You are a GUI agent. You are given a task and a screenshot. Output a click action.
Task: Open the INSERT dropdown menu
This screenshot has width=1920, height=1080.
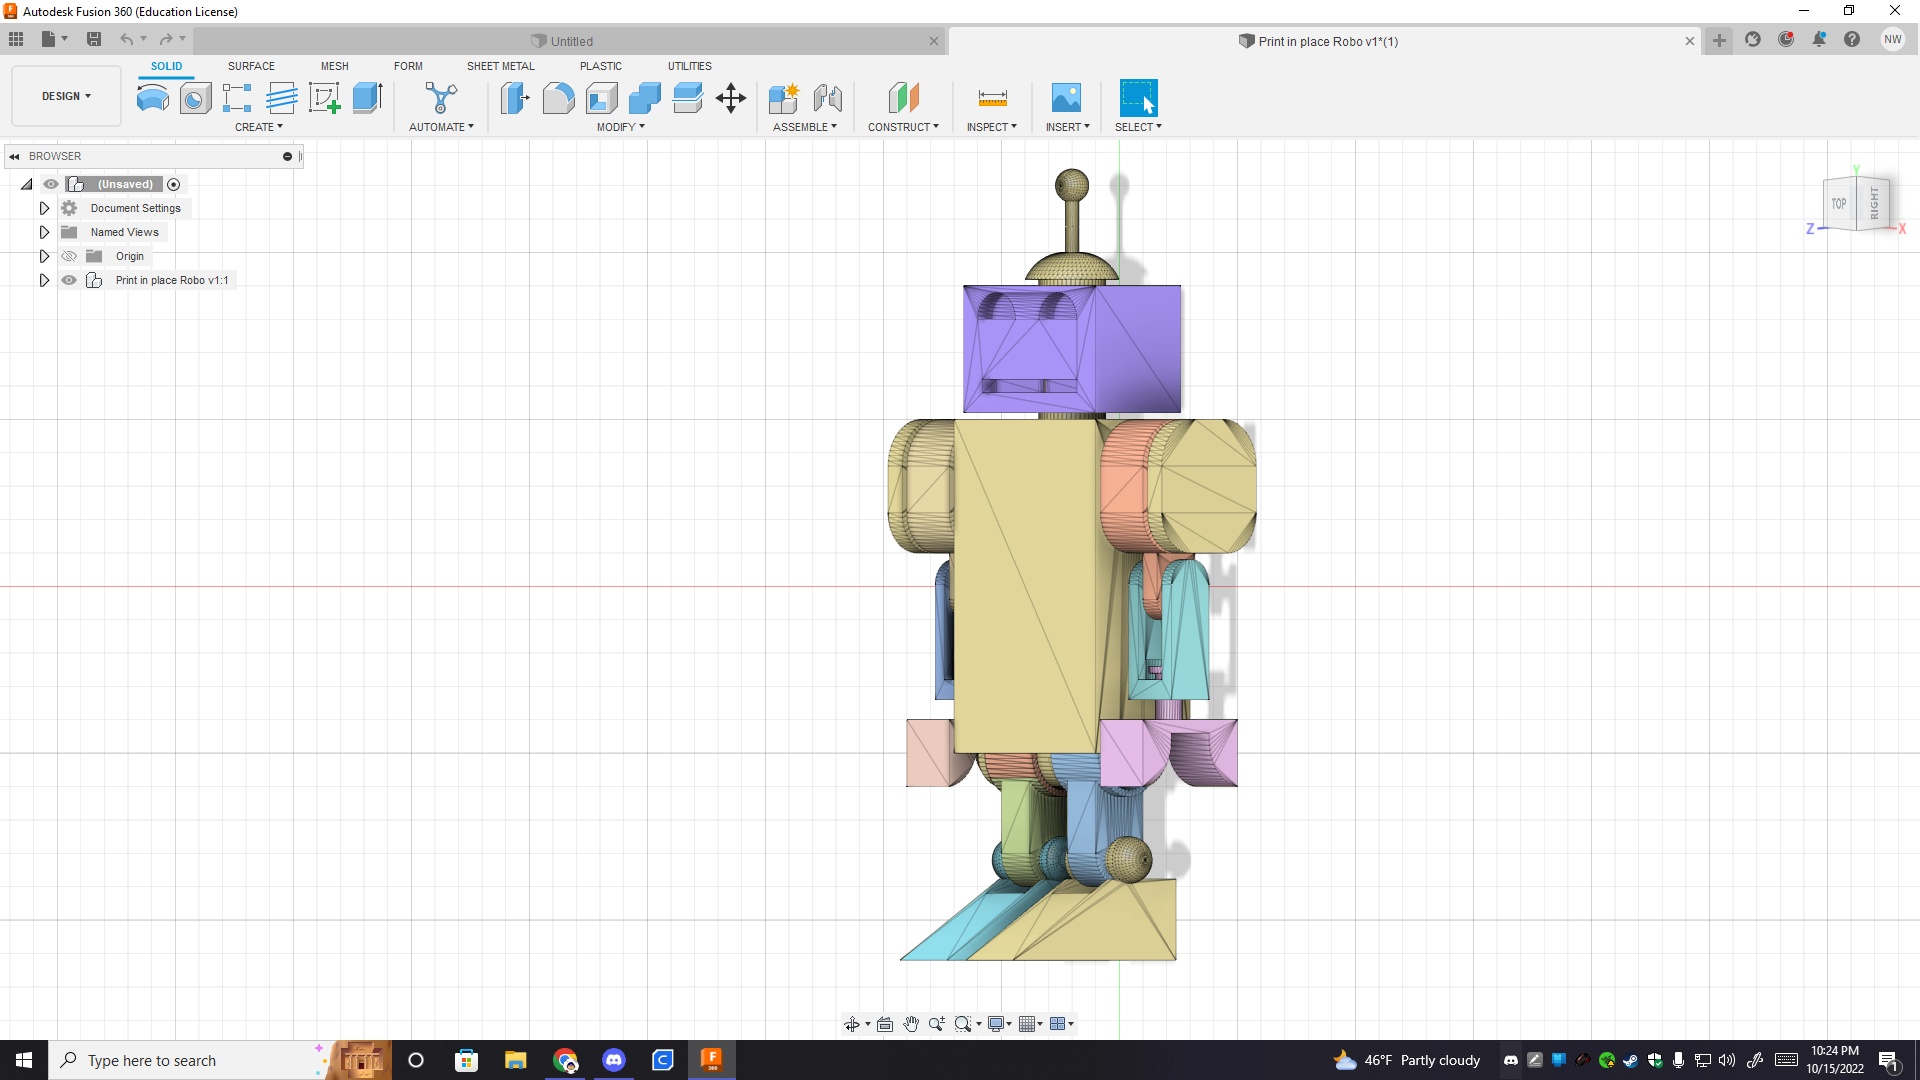pos(1068,127)
